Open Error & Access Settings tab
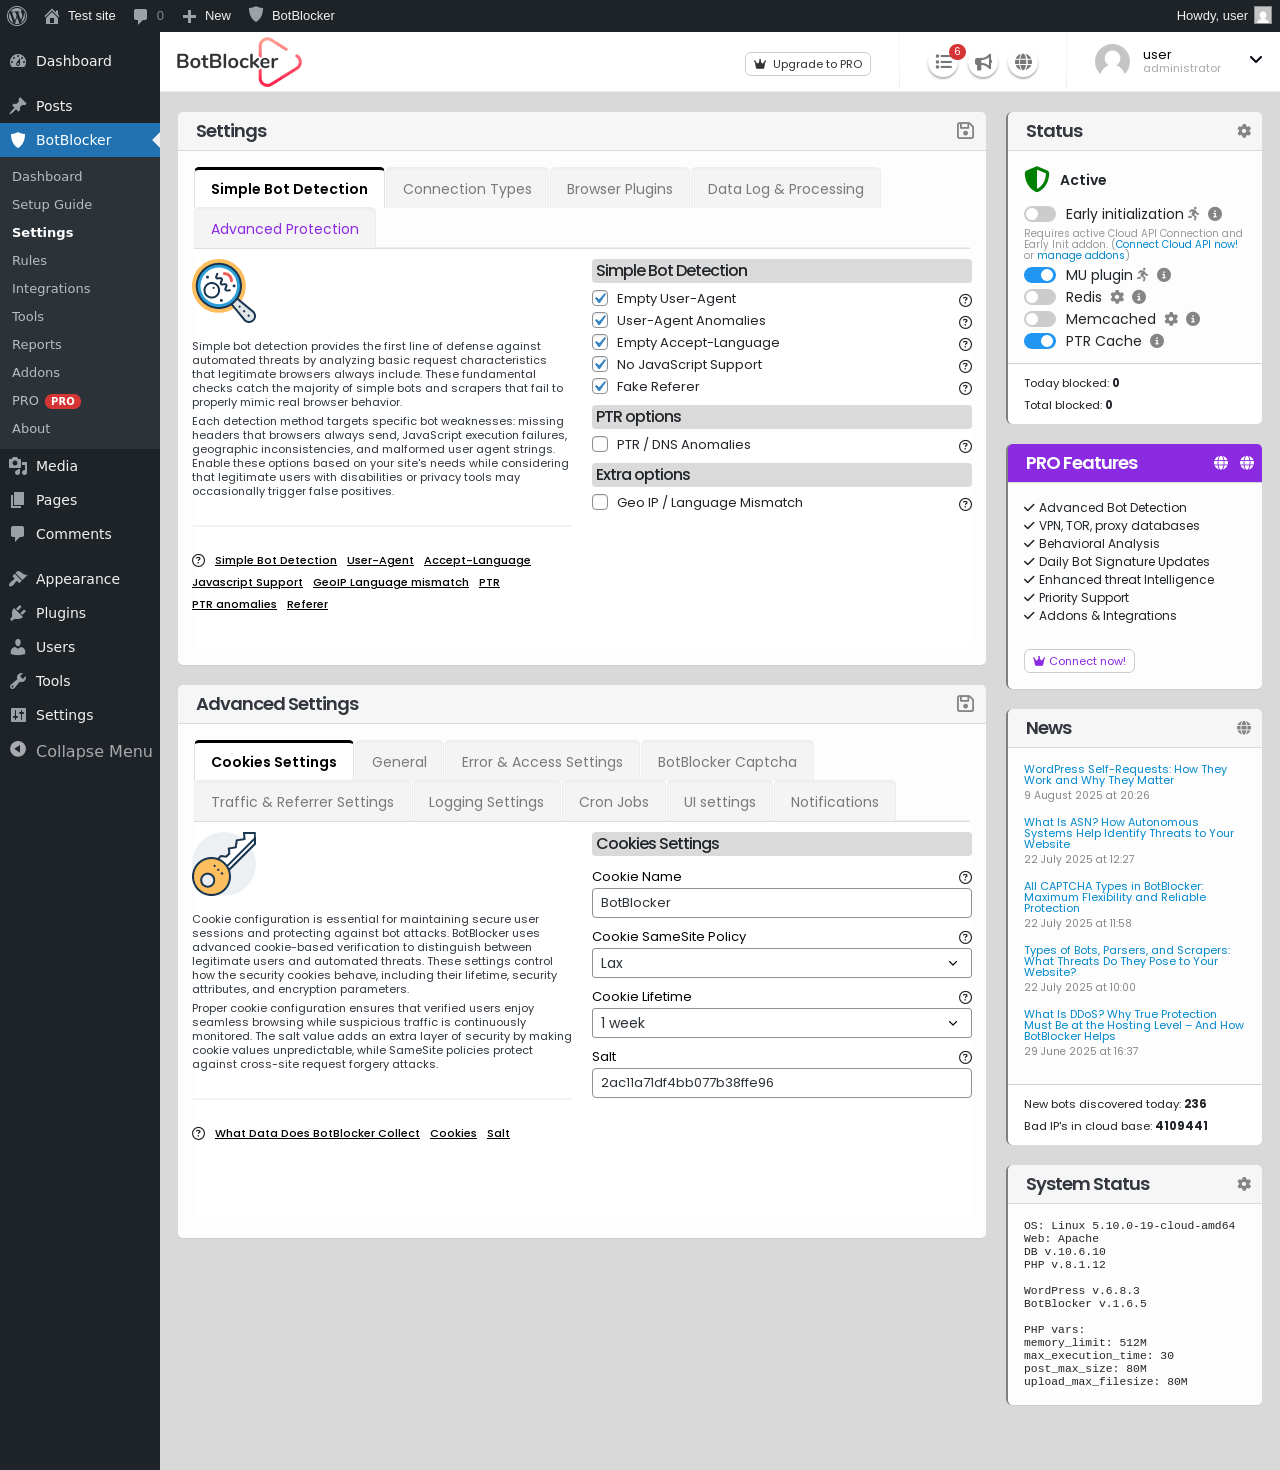This screenshot has width=1280, height=1470. 542,762
